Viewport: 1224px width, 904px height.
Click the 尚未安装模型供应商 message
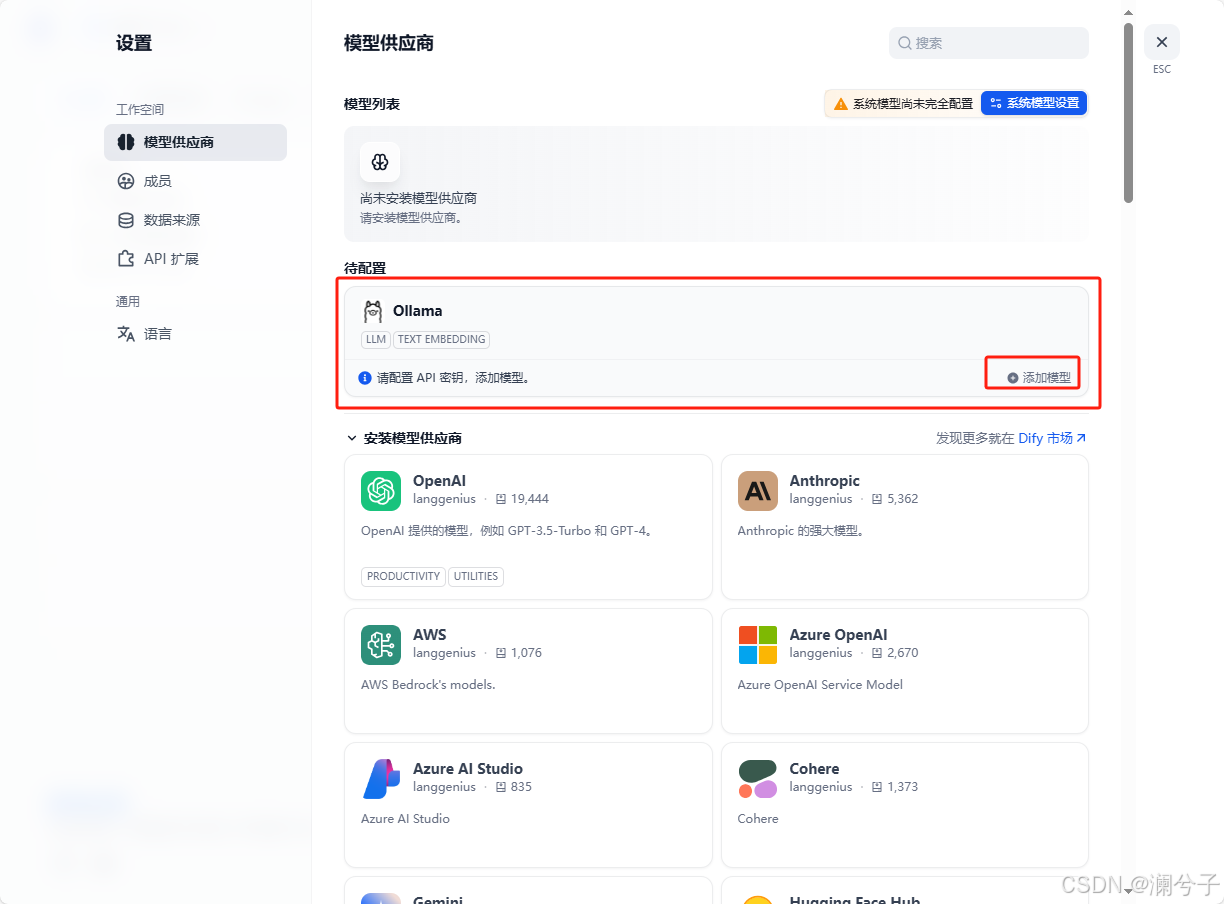(418, 198)
